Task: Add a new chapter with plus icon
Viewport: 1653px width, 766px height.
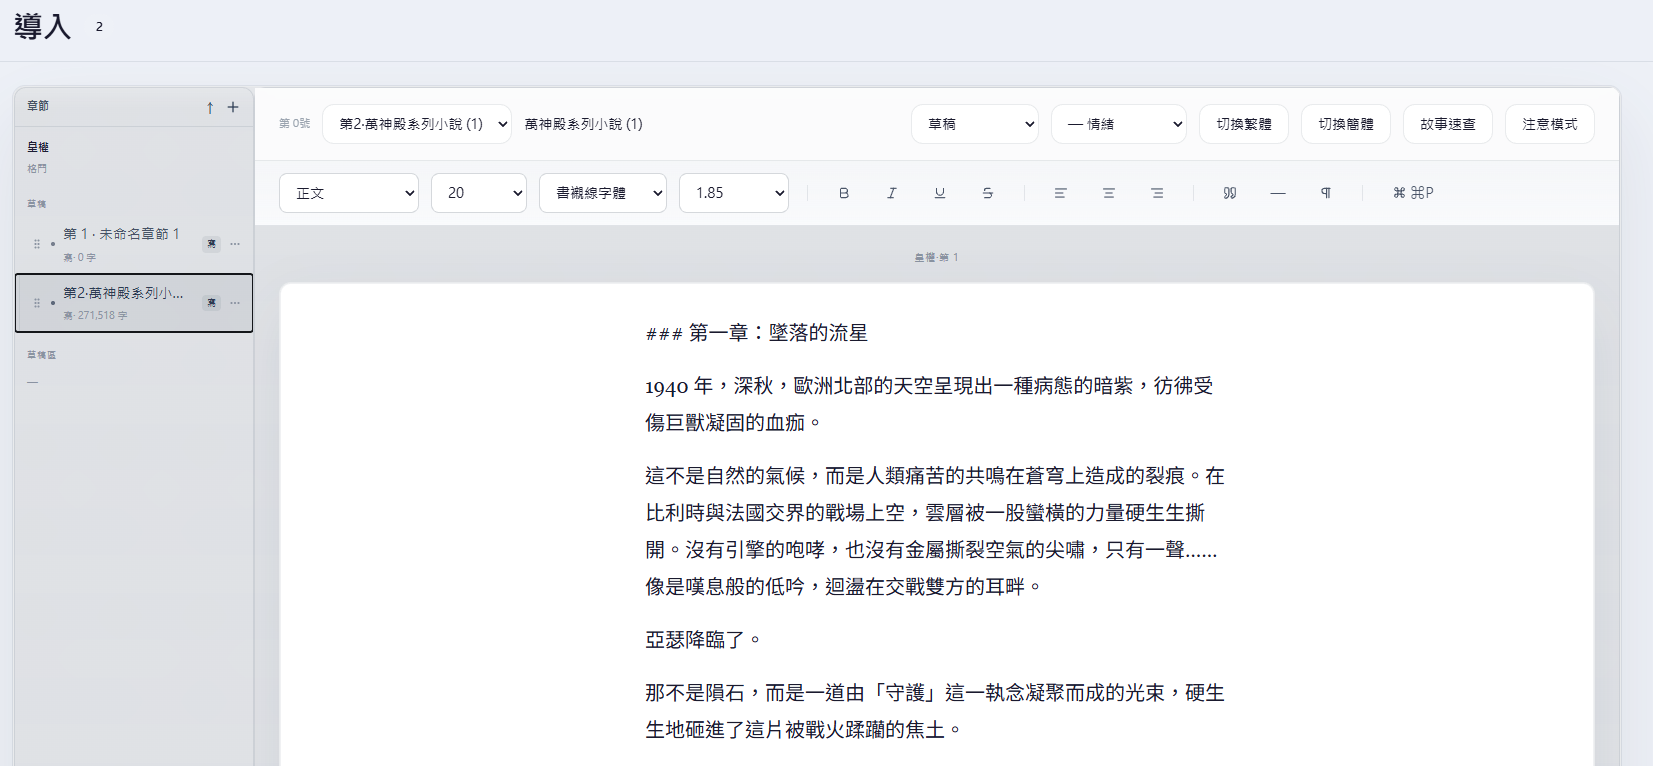Action: [x=233, y=107]
